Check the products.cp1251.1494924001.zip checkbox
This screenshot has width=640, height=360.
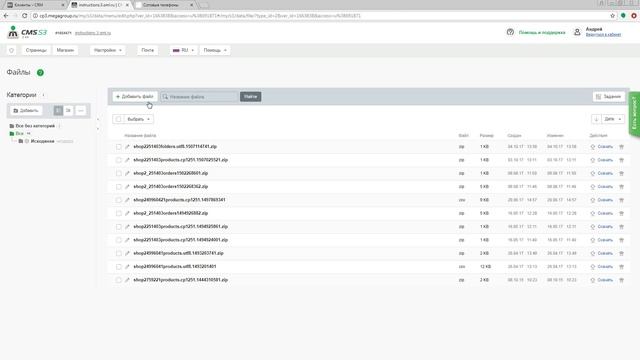[118, 240]
